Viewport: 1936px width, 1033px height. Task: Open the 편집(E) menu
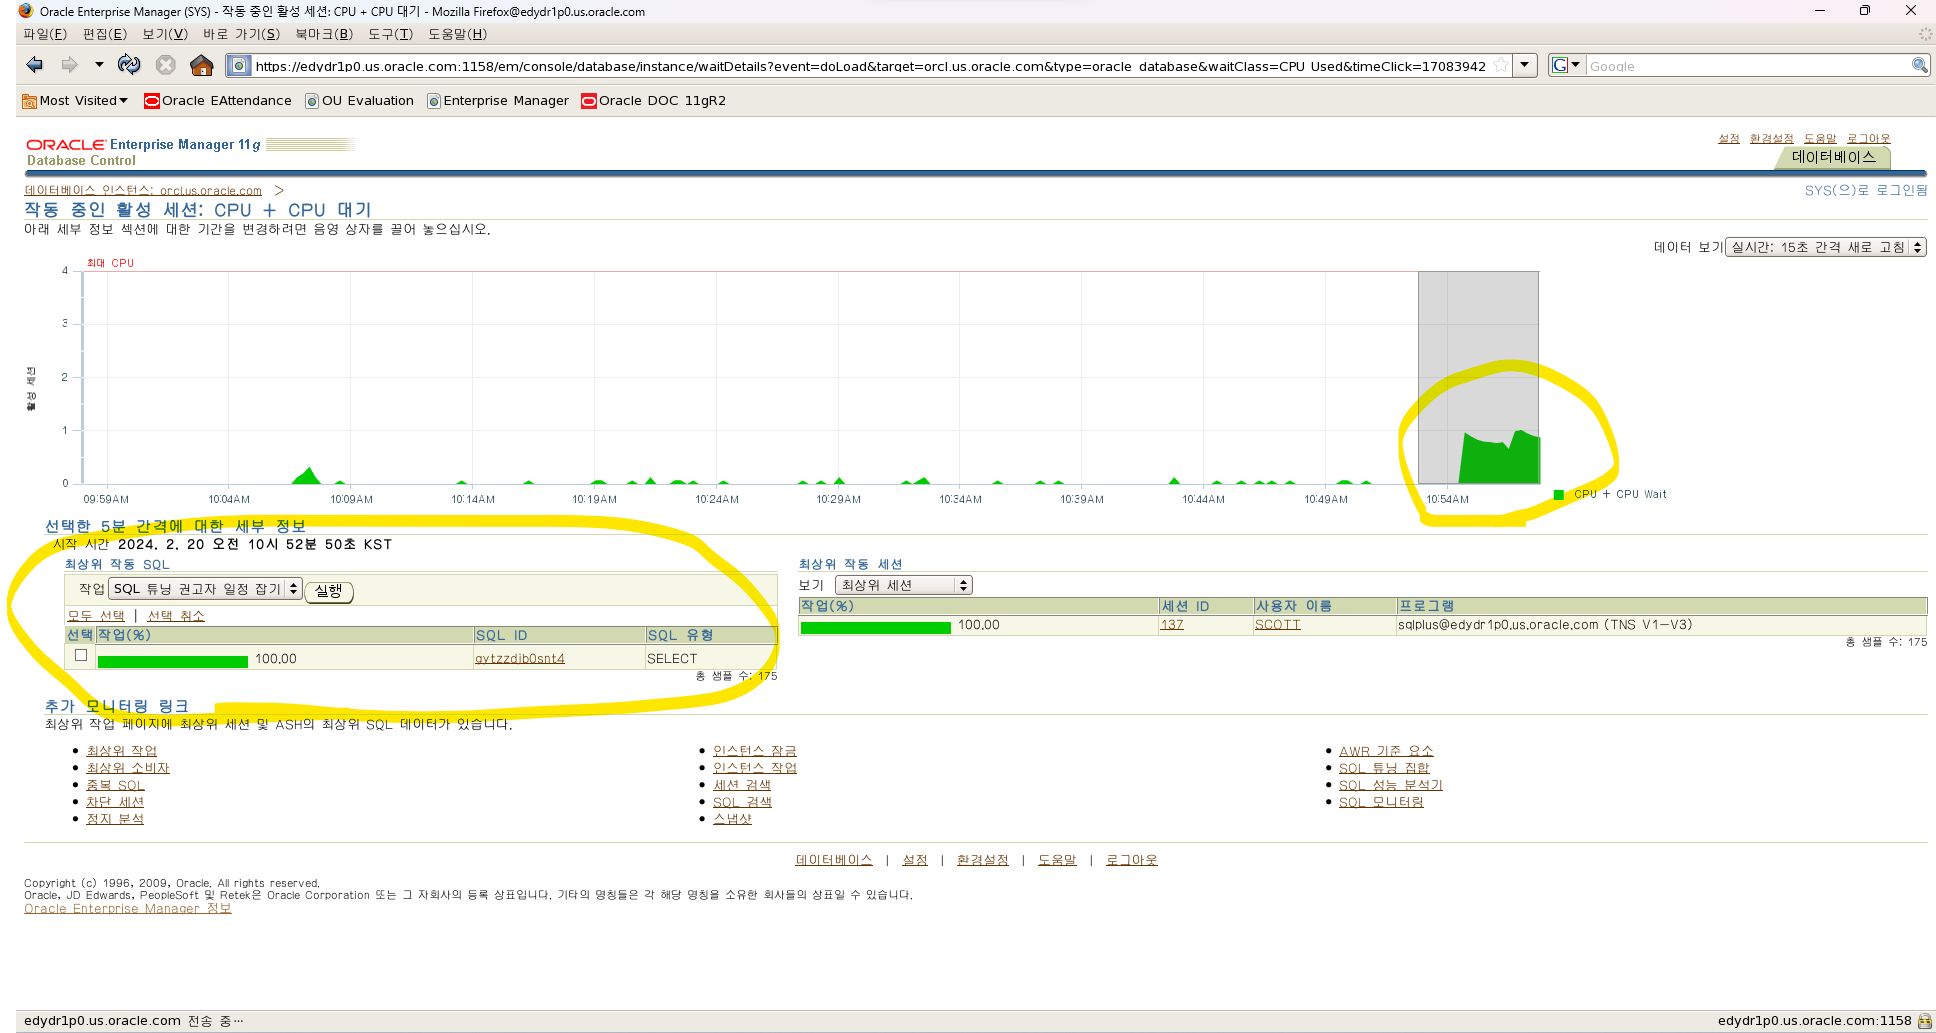point(105,34)
